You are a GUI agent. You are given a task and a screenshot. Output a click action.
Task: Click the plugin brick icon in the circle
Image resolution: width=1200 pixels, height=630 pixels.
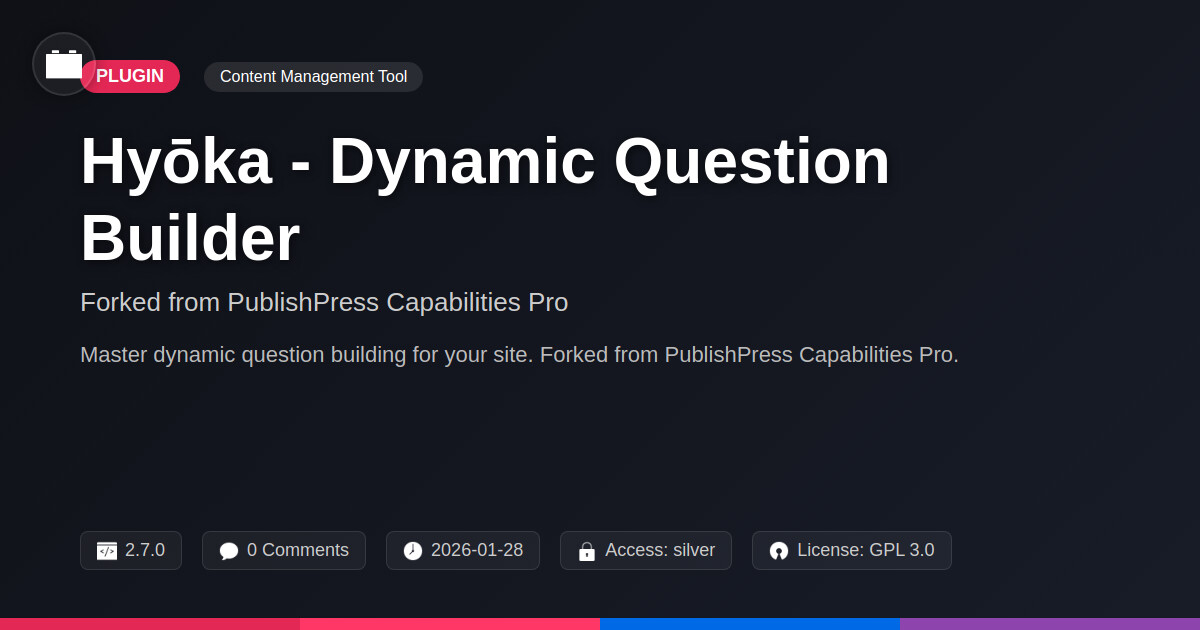[x=64, y=64]
